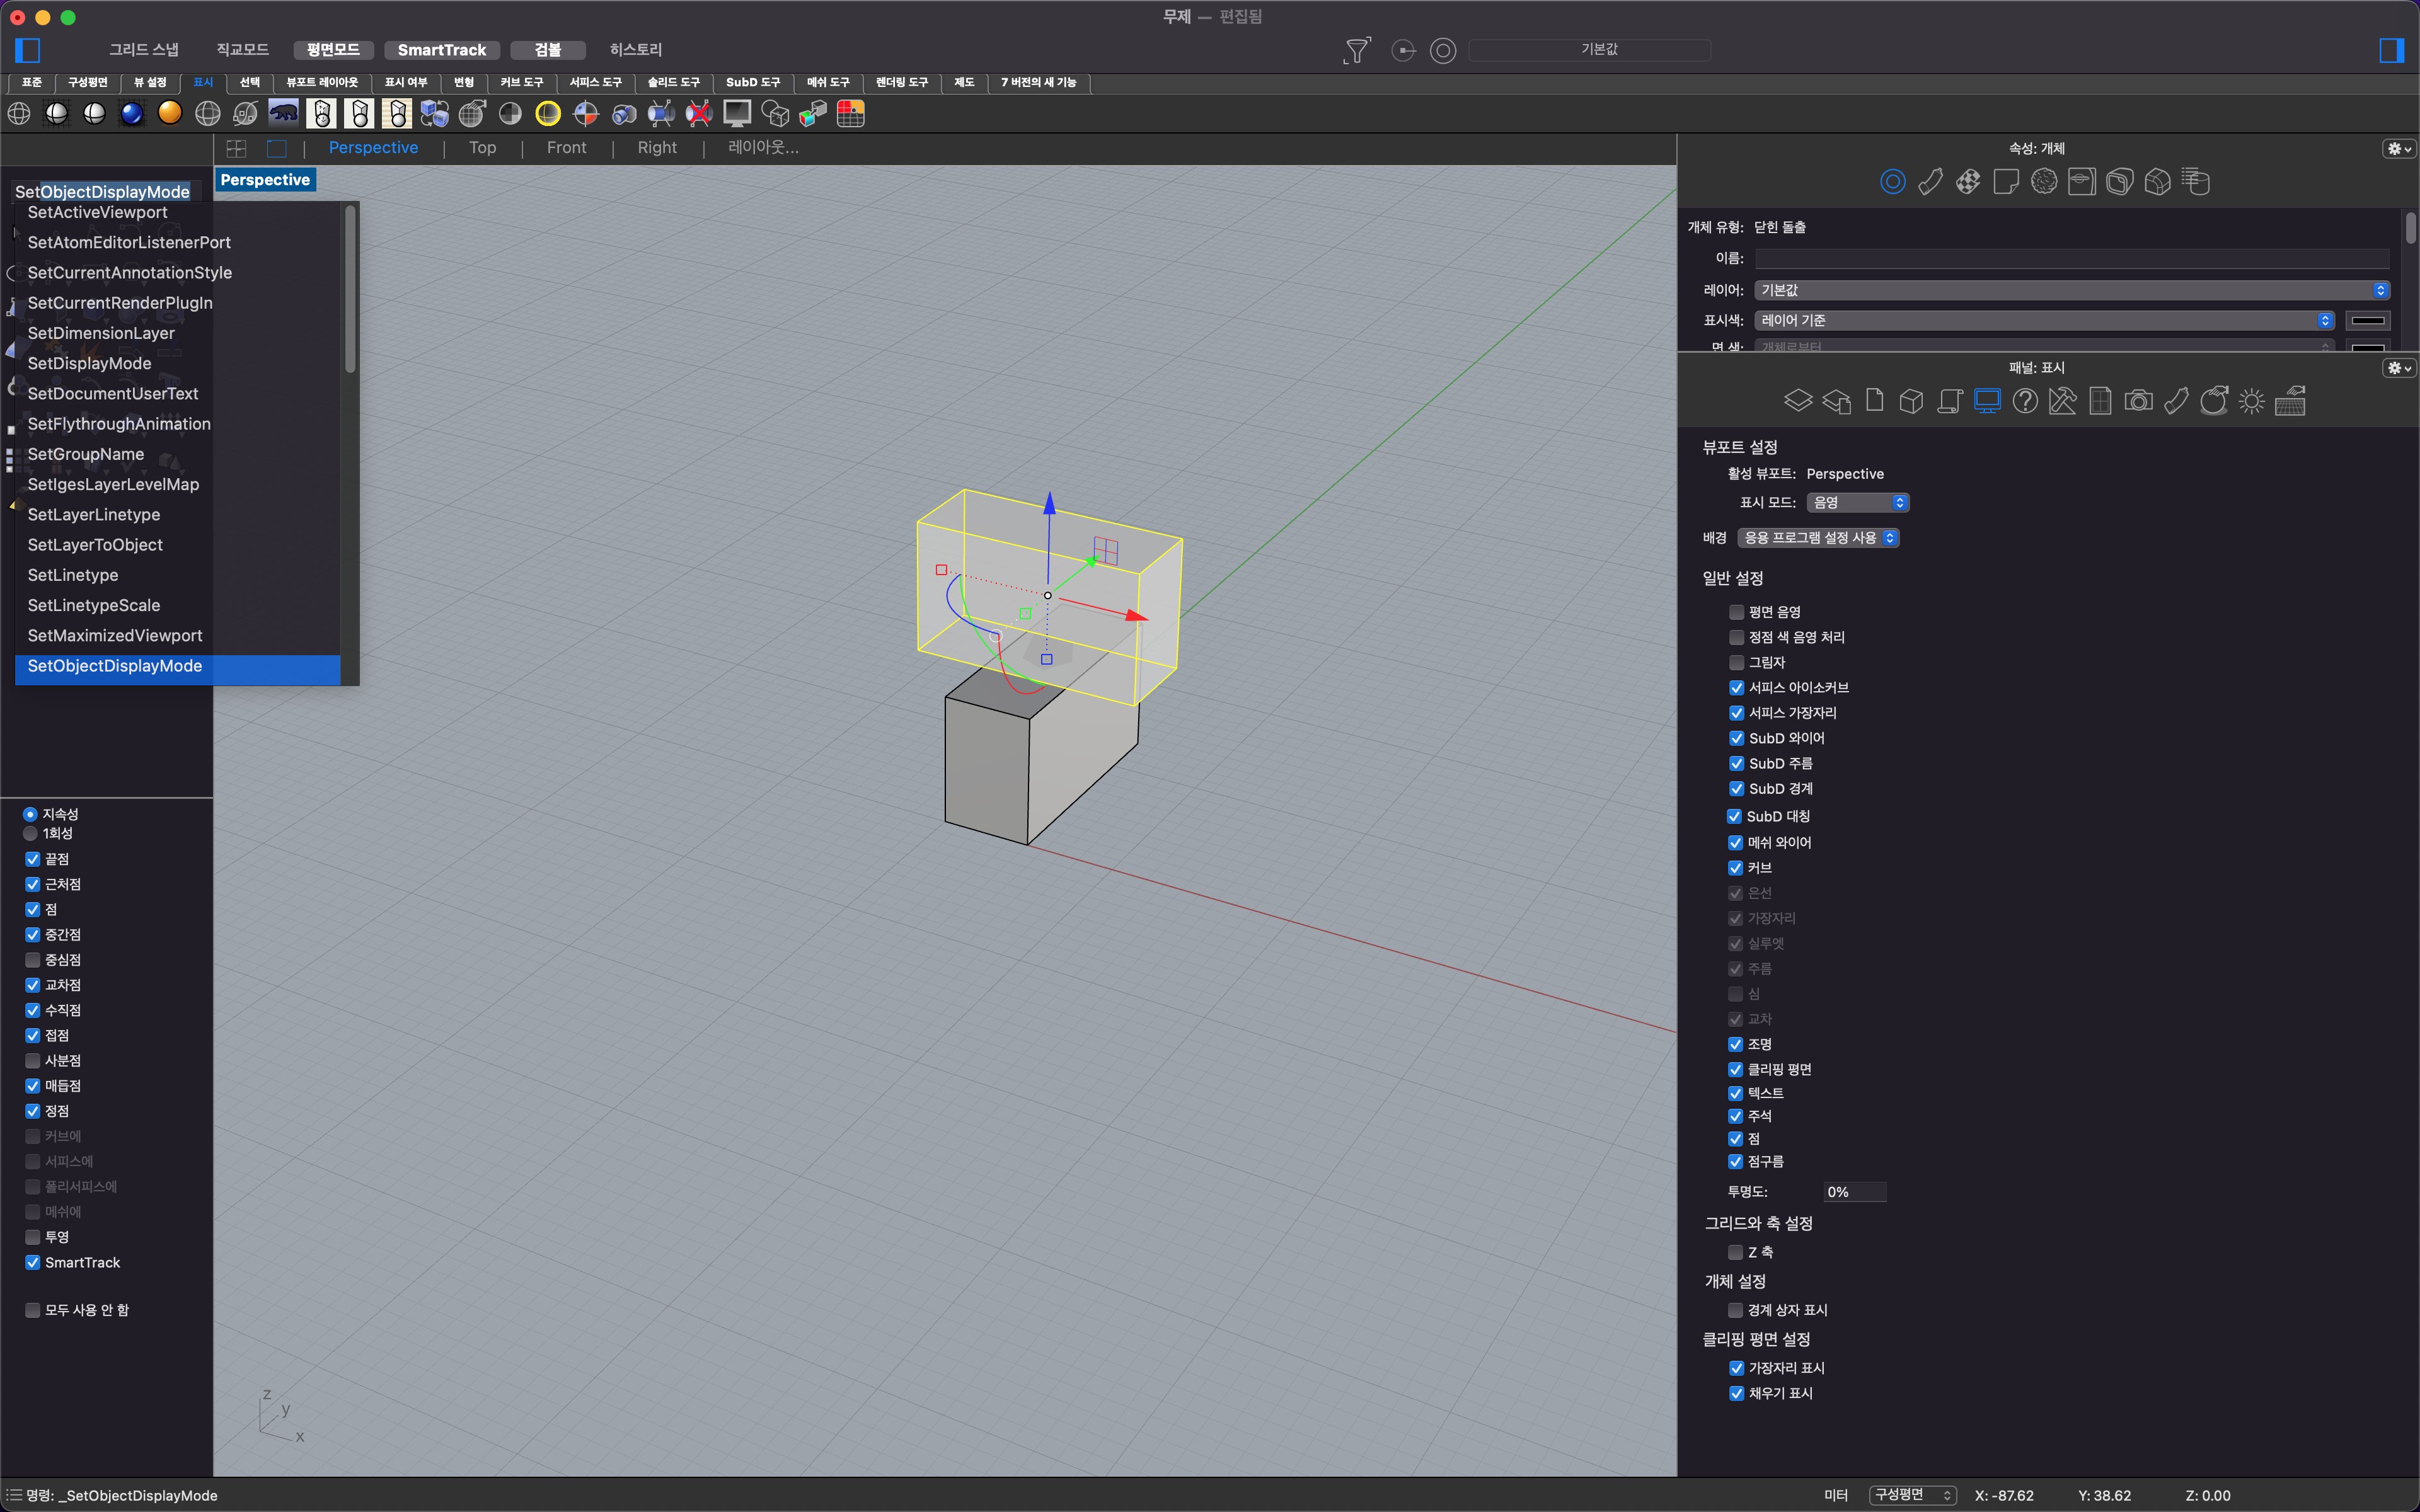2420x1512 pixels.
Task: Click the 이름 name input field
Action: point(2072,258)
